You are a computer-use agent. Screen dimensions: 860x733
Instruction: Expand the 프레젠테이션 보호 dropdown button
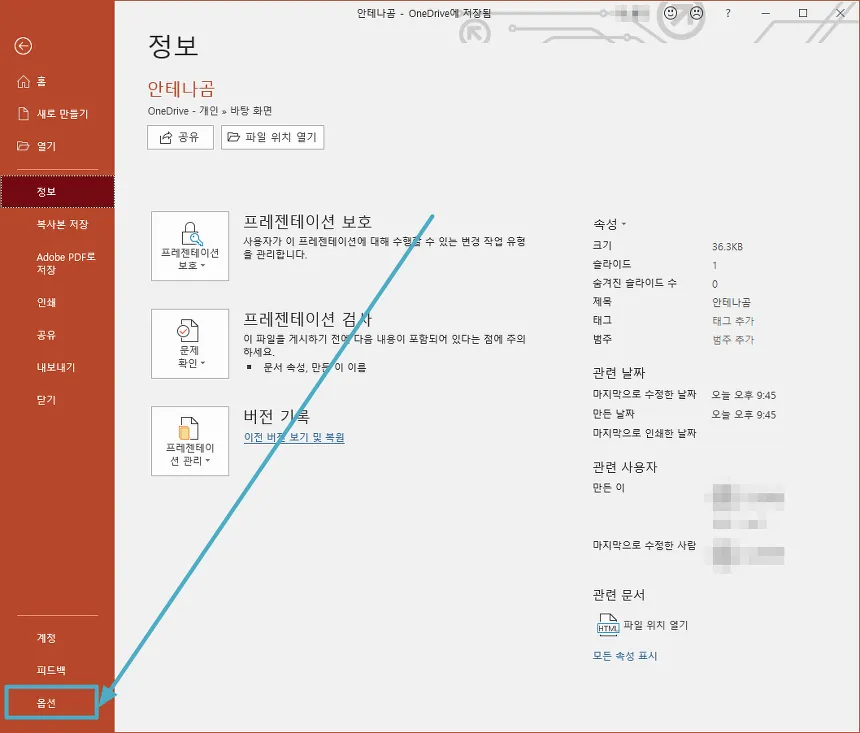coord(190,246)
